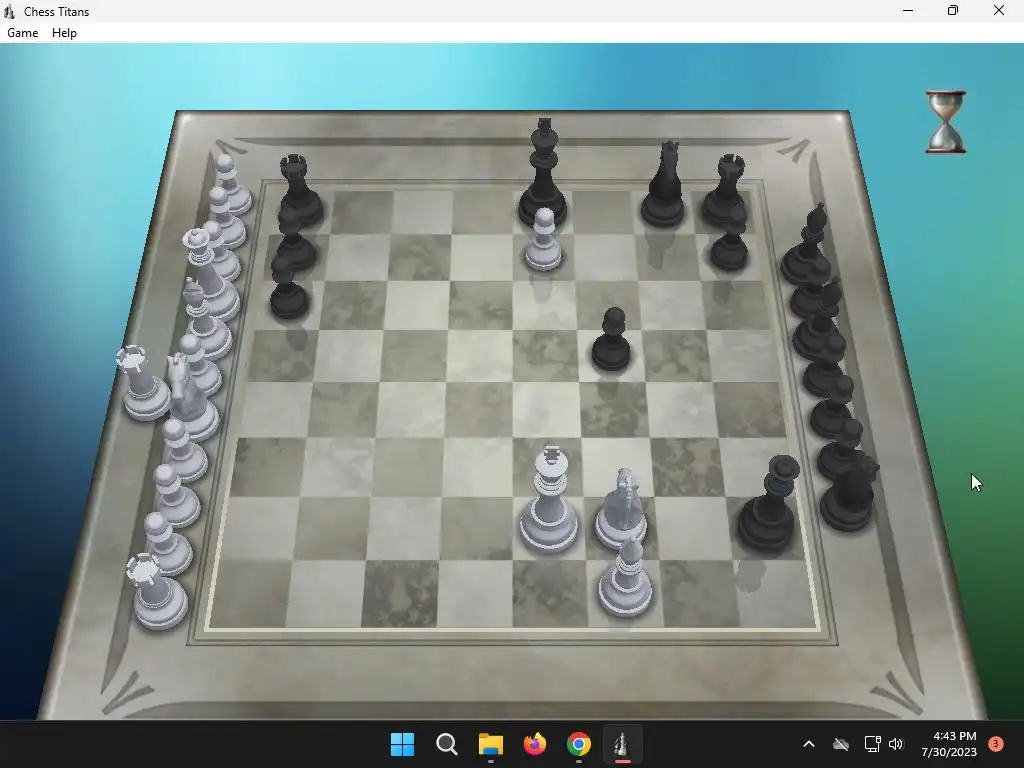Open the network display tray icon
The image size is (1024, 768).
pyautogui.click(x=872, y=744)
